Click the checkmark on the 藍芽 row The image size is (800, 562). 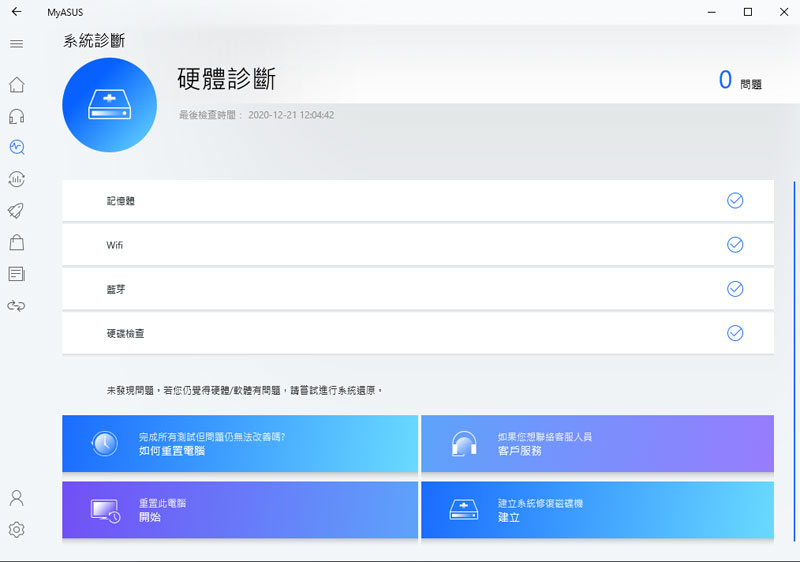click(735, 289)
